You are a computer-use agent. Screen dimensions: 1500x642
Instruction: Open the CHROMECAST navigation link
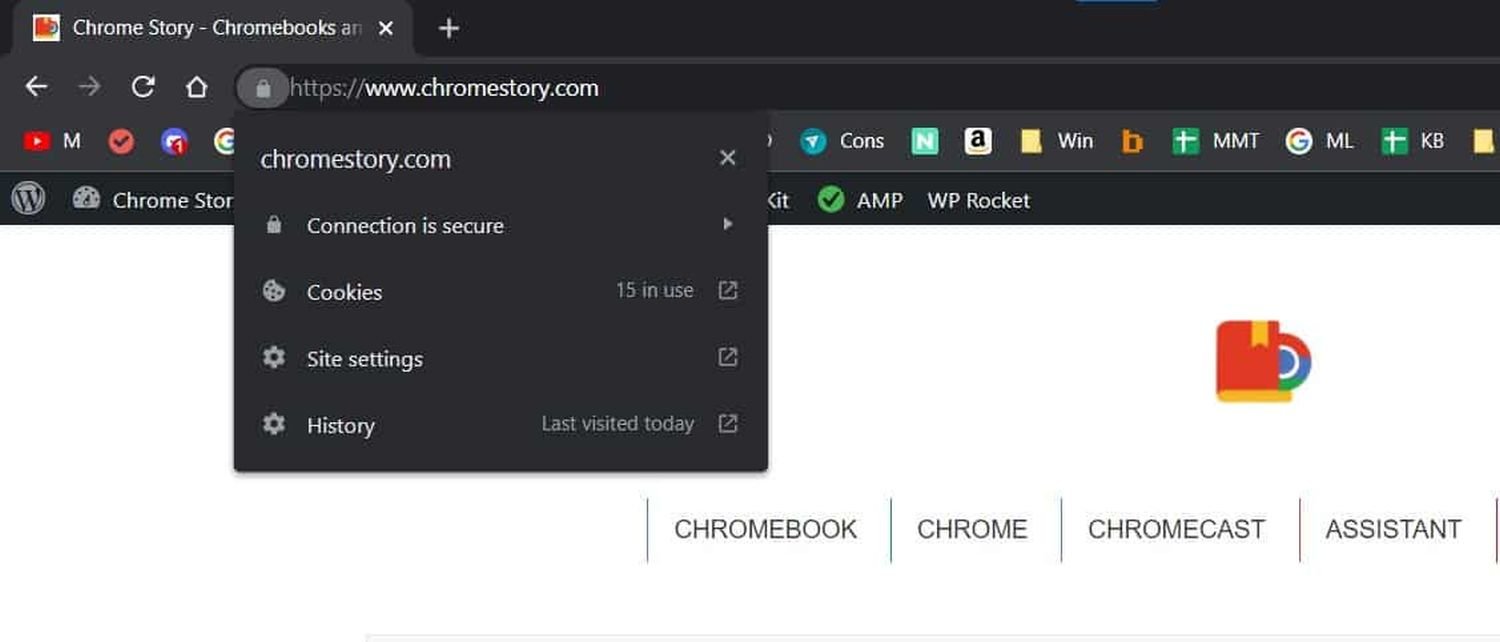pyautogui.click(x=1176, y=529)
